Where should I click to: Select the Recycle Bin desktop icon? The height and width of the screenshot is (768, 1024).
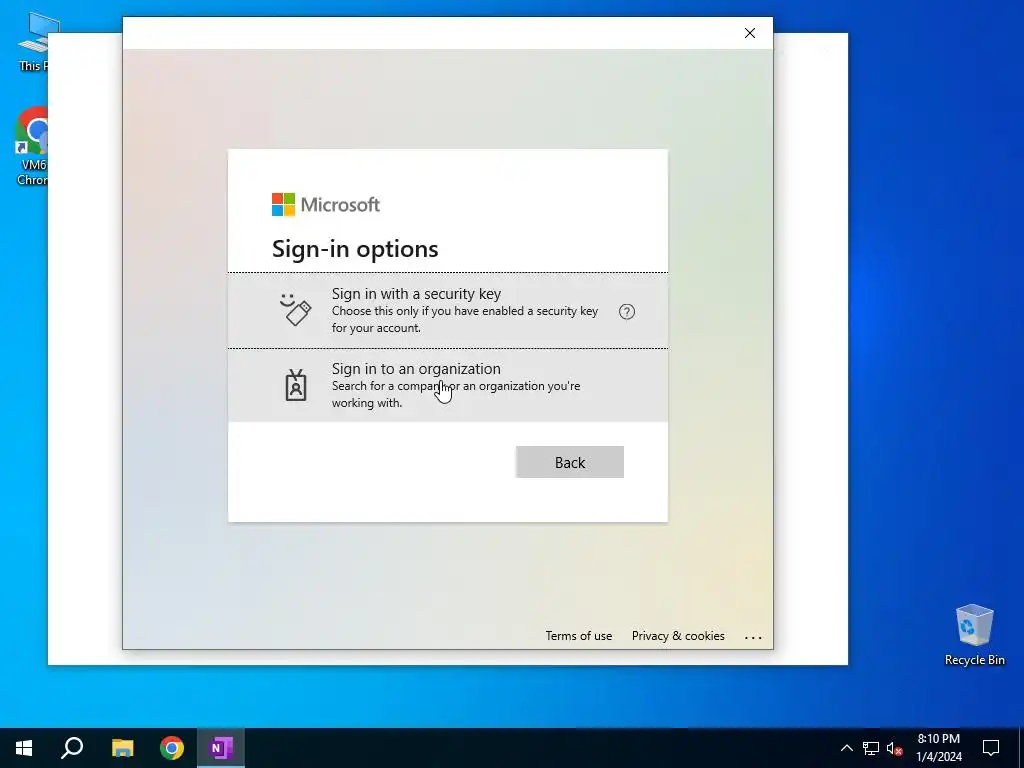[974, 634]
